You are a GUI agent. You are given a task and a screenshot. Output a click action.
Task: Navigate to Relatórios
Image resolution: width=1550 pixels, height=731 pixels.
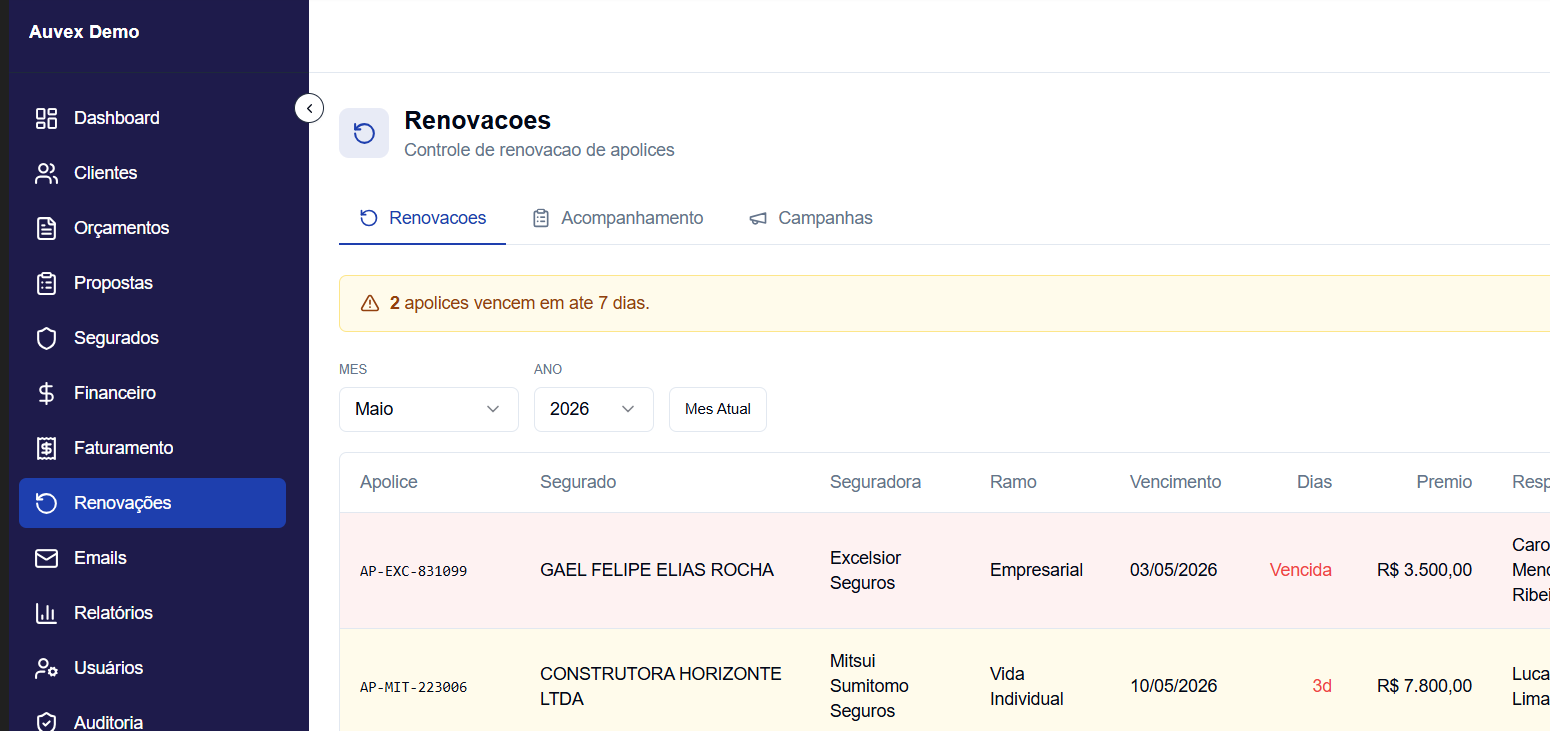pos(152,613)
